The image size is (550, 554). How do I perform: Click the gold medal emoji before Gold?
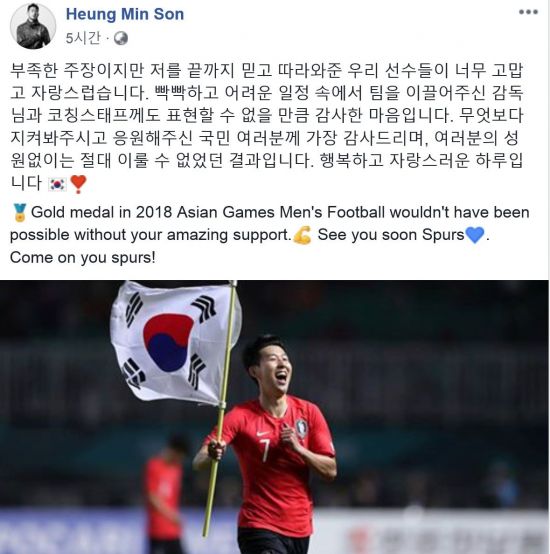[19, 213]
